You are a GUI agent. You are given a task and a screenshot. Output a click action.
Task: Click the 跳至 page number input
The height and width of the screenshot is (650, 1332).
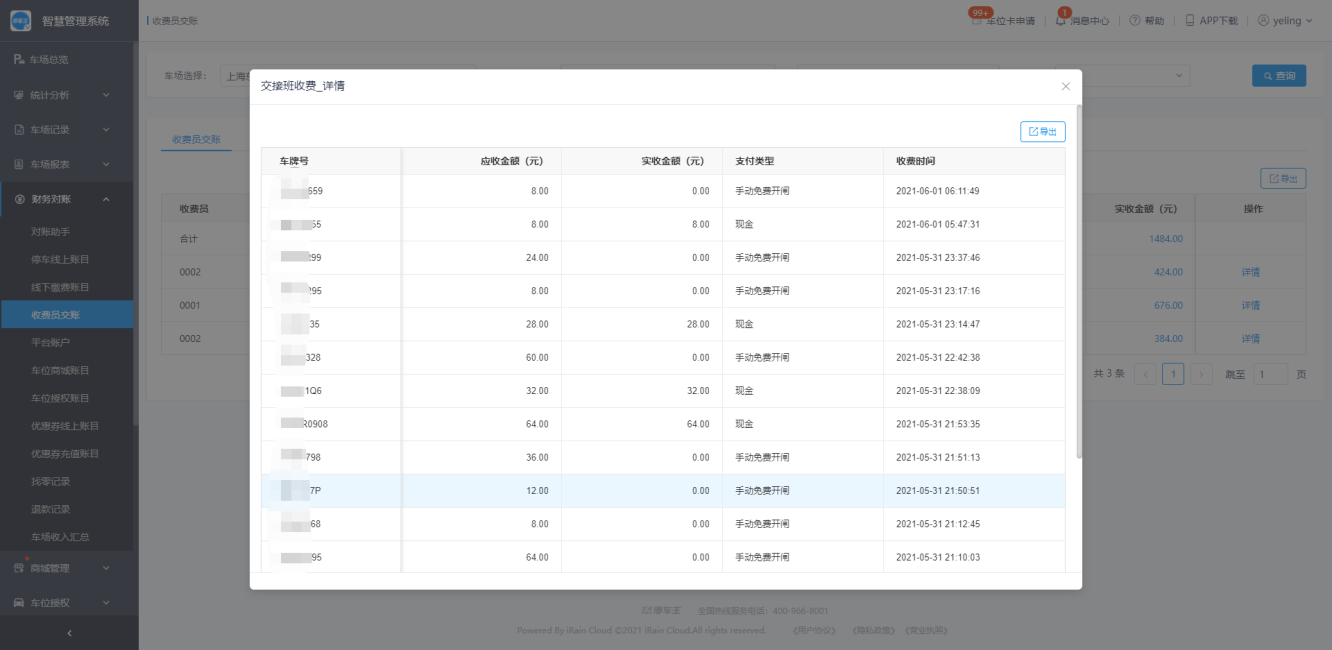pyautogui.click(x=1271, y=374)
